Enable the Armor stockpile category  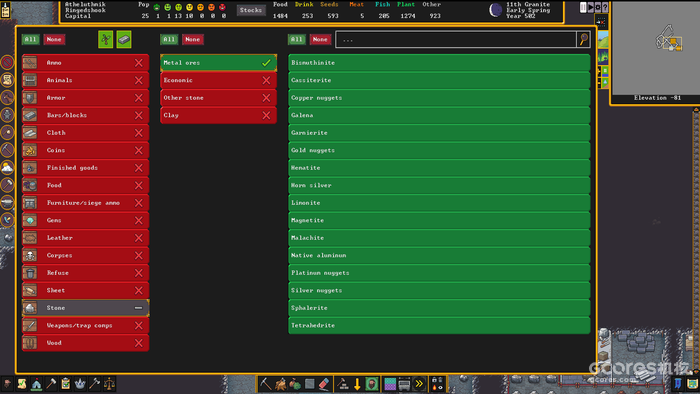tap(85, 98)
